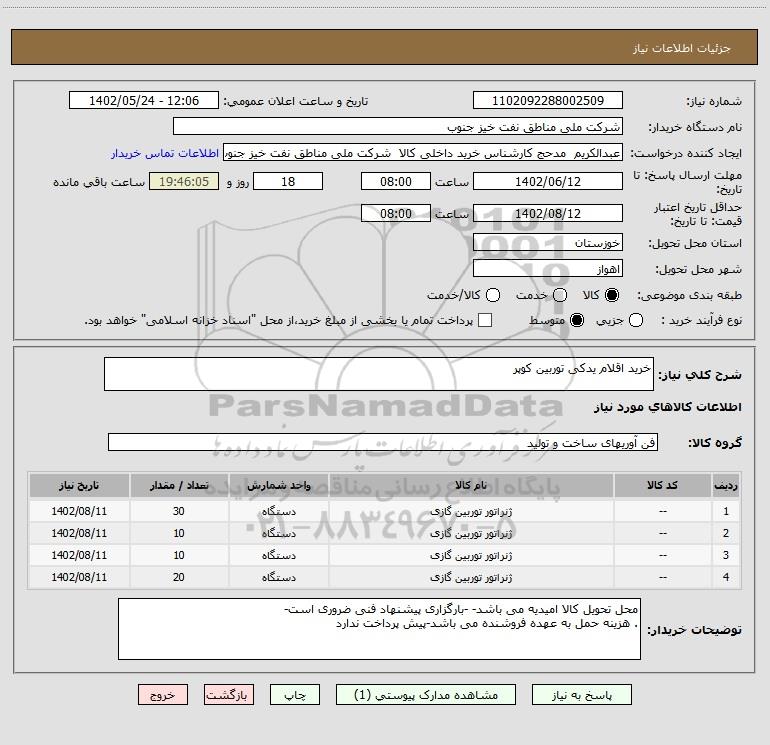
Task: Click the buyer notes text area
Action: pos(379,629)
